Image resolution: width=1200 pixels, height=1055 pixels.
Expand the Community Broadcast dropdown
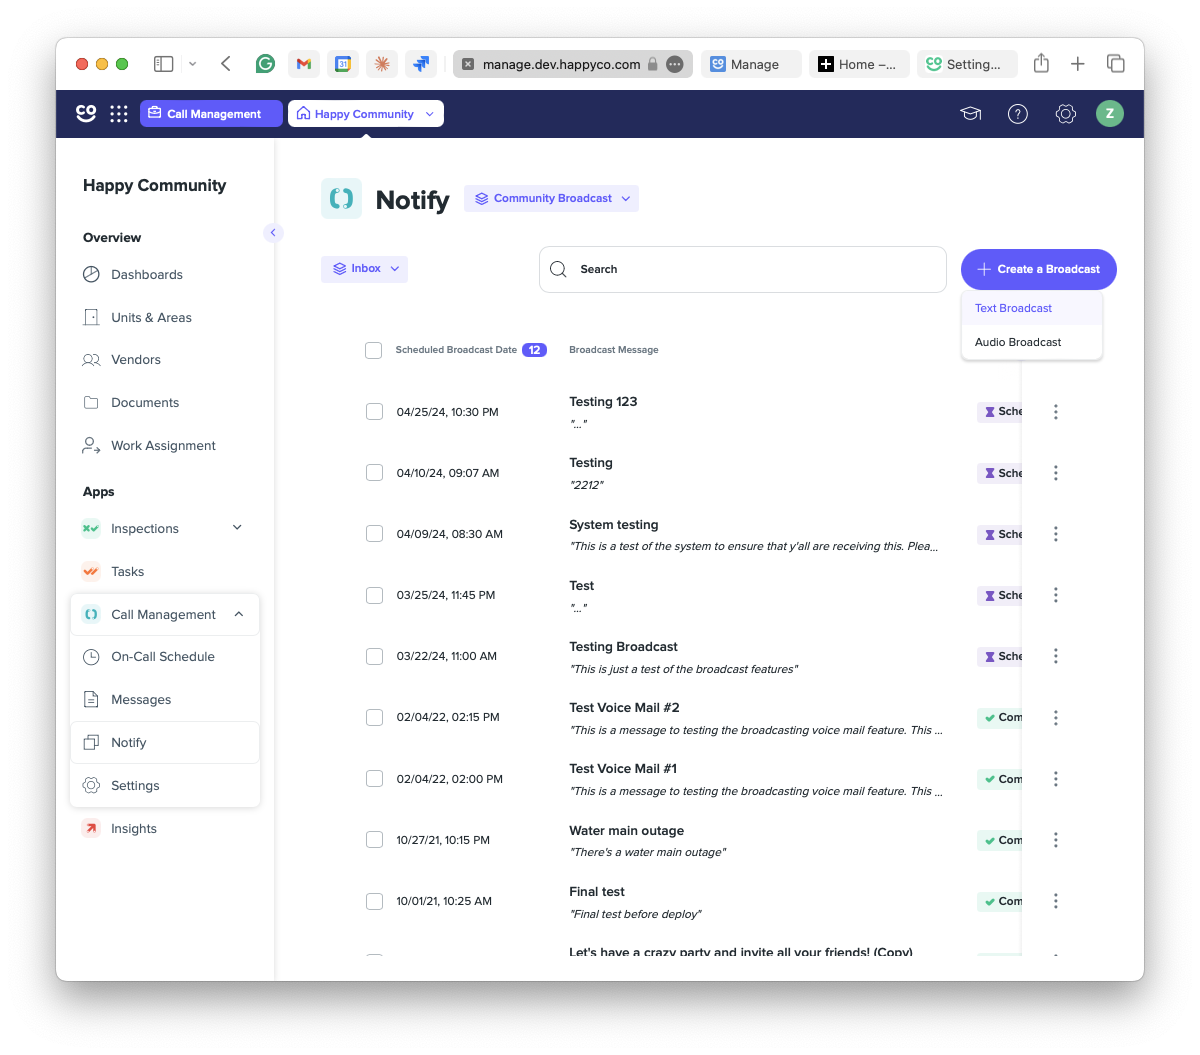click(x=552, y=198)
